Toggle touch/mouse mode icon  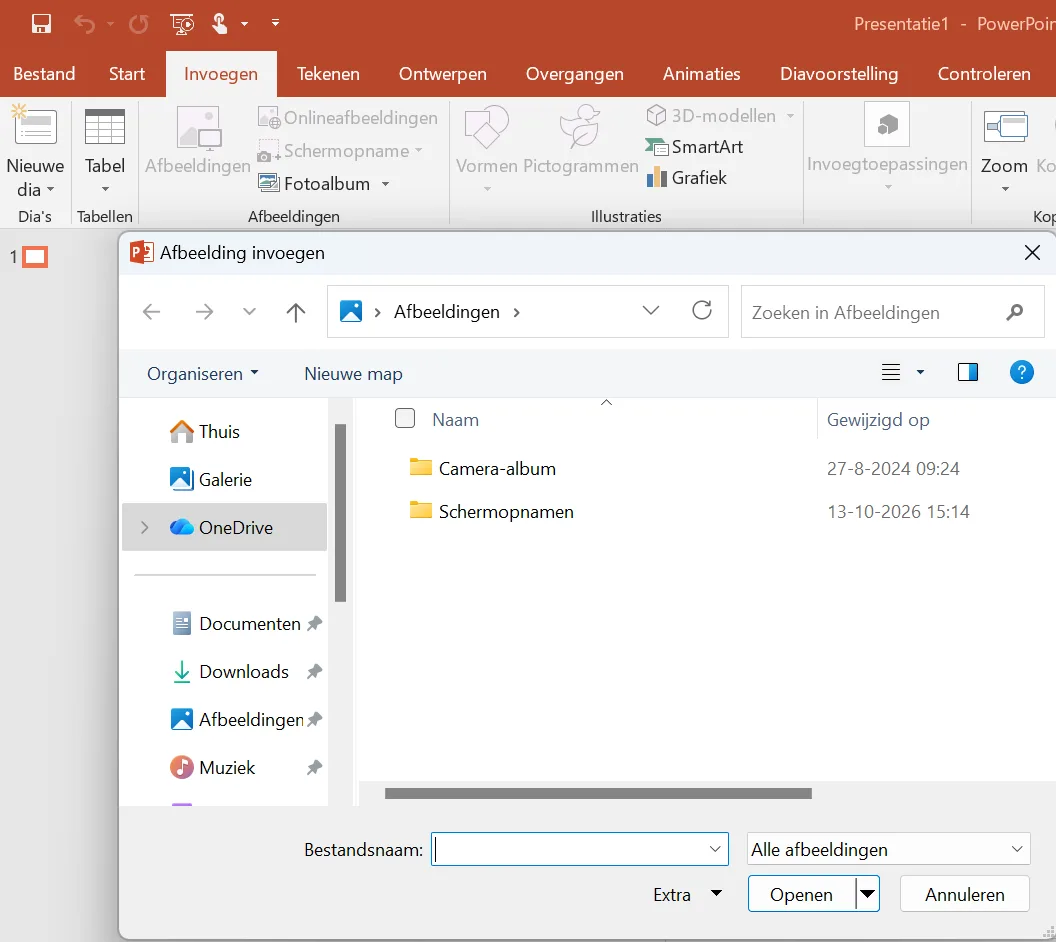[220, 24]
